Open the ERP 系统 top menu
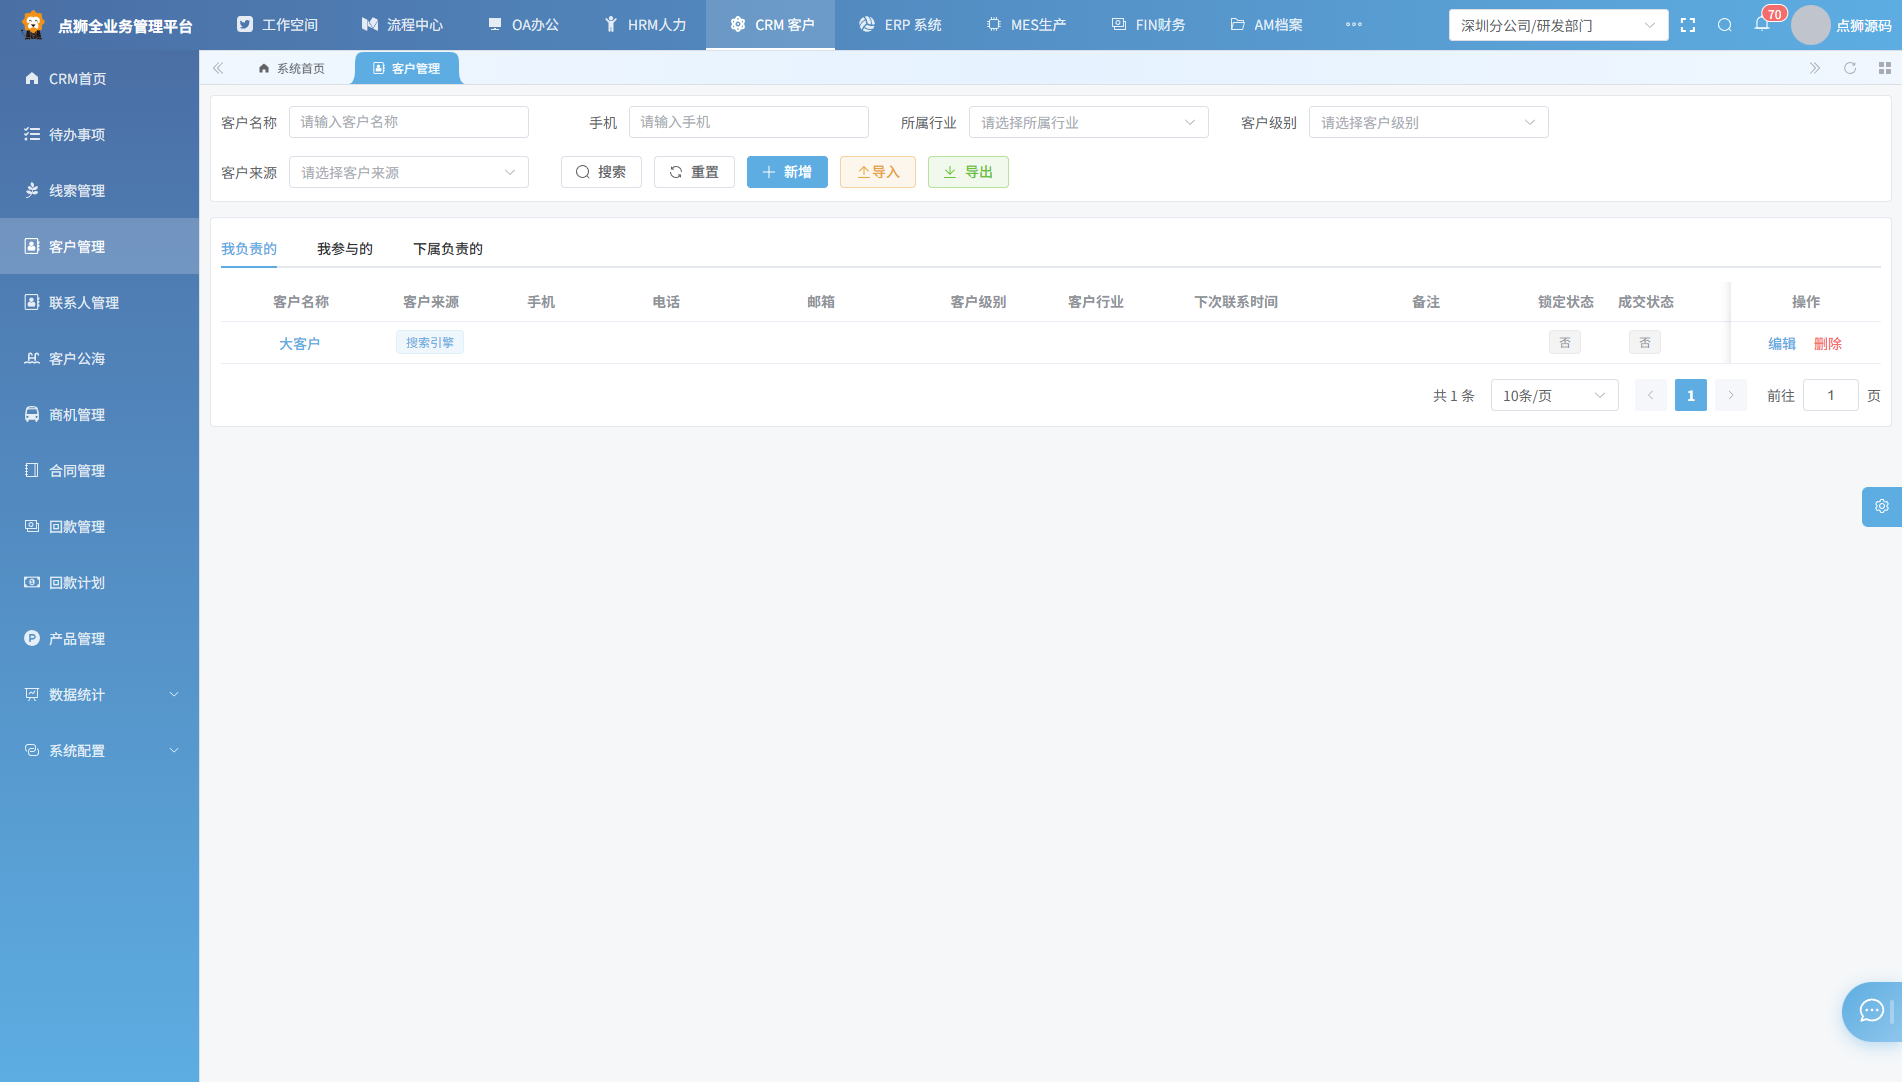The height and width of the screenshot is (1082, 1902). [900, 25]
